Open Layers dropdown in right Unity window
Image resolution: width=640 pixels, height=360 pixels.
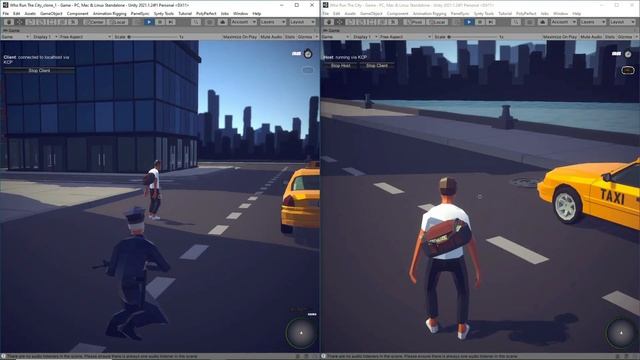(x=592, y=22)
